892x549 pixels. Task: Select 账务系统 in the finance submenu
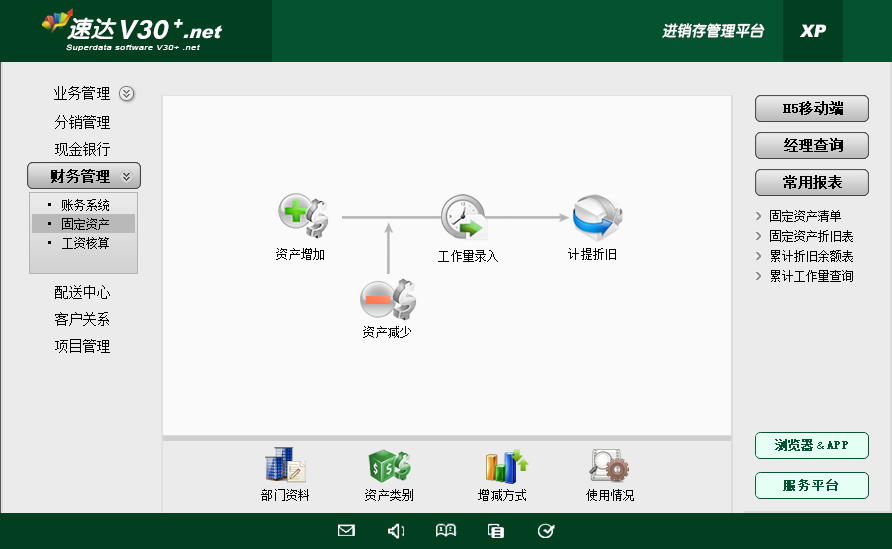(85, 205)
